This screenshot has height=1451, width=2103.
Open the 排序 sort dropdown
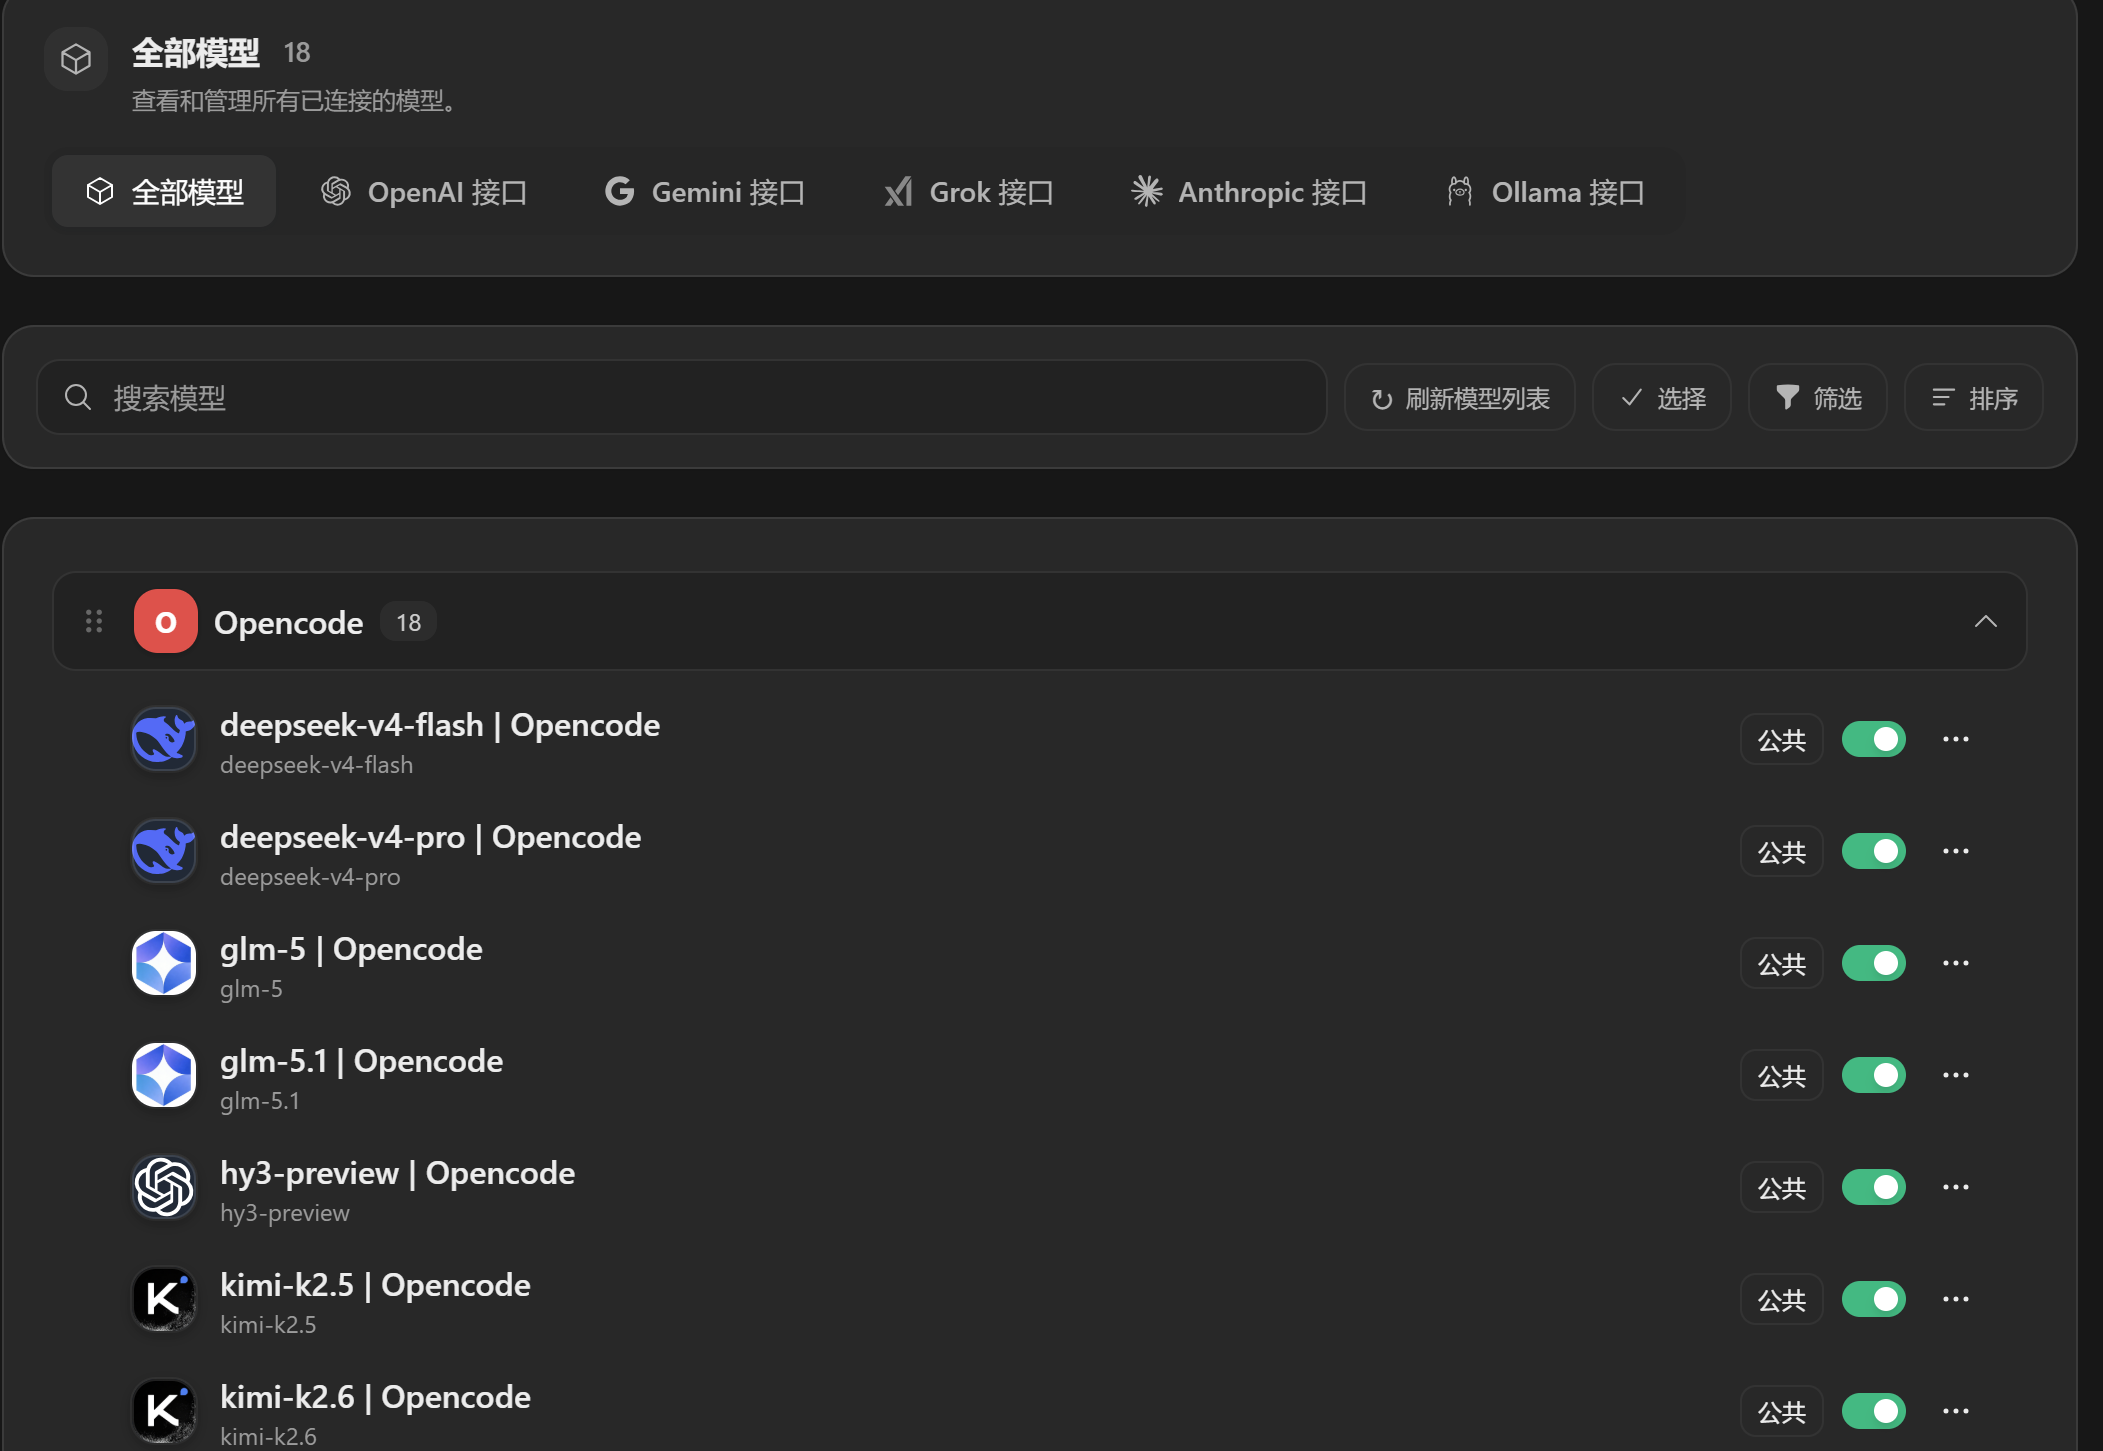click(1974, 397)
